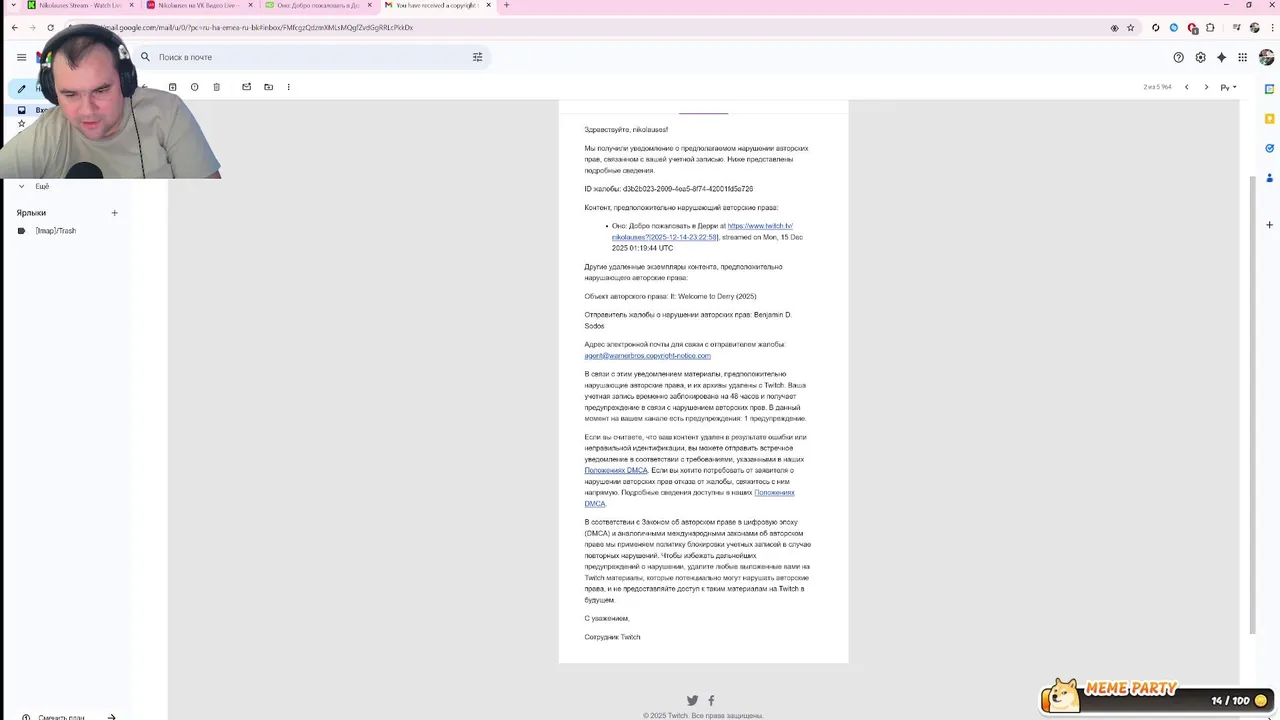The width and height of the screenshot is (1280, 720).
Task: Open a new browser tab
Action: click(506, 5)
